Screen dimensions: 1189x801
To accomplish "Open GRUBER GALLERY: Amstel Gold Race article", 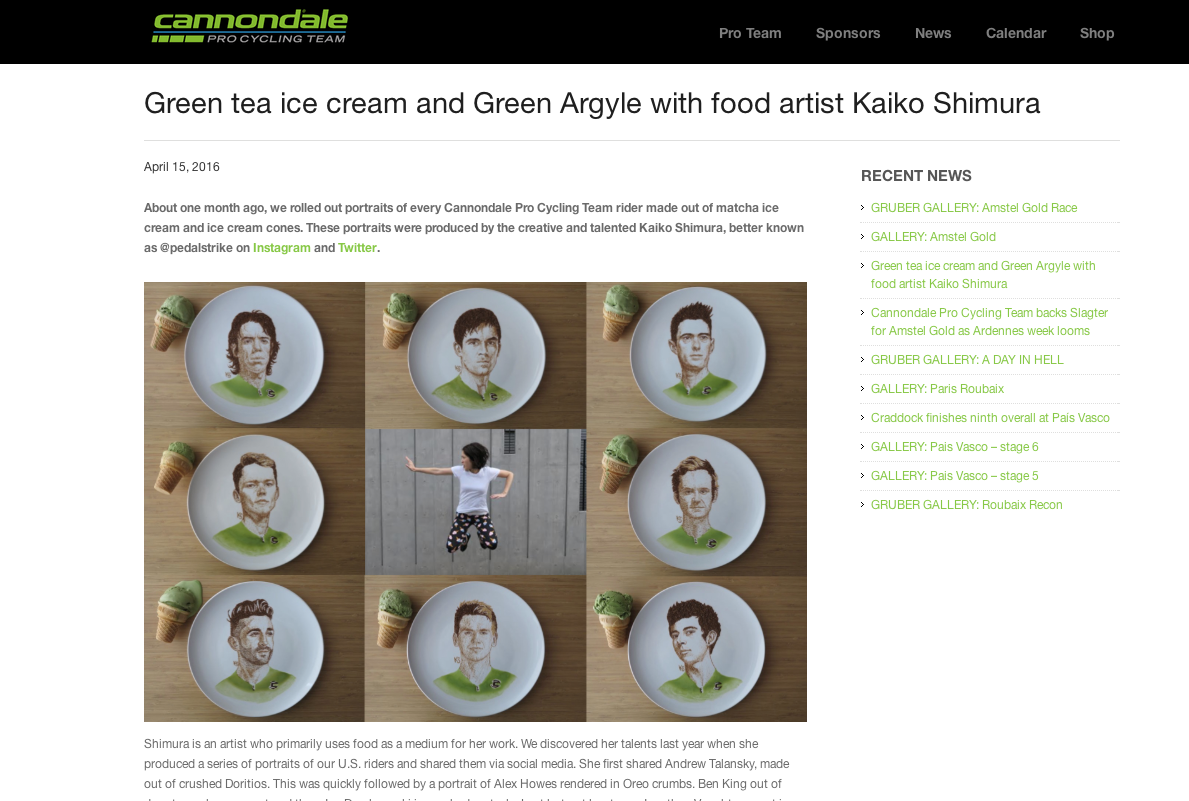I will coord(974,208).
